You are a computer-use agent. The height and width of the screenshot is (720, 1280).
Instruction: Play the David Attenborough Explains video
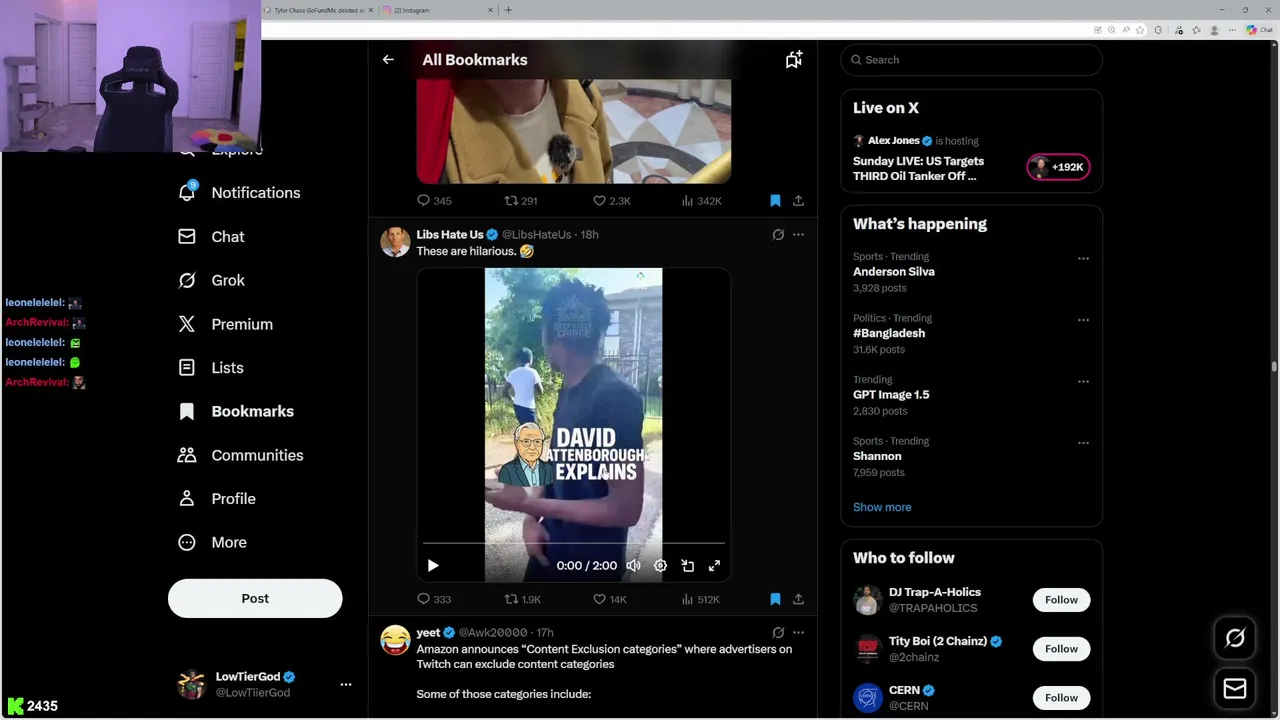pos(433,566)
